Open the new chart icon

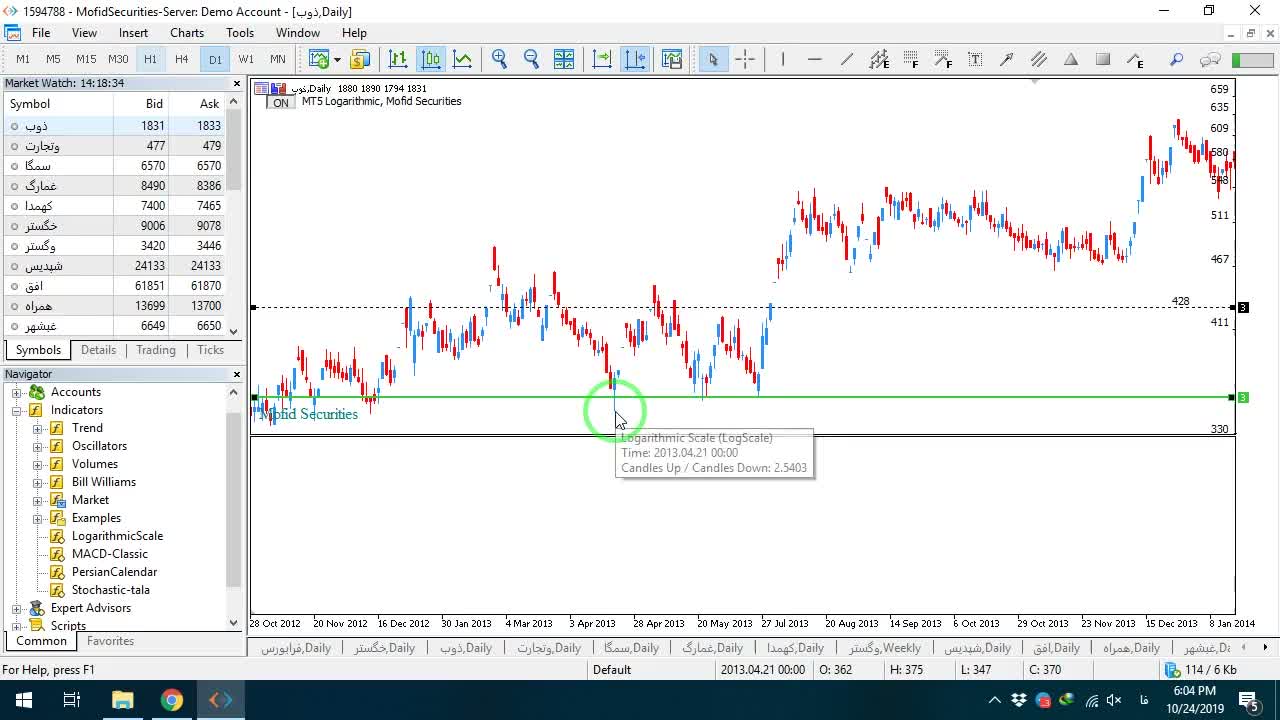pos(319,59)
